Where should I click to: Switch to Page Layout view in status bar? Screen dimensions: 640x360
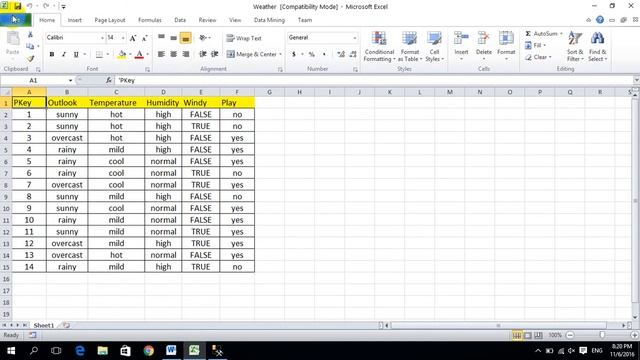(x=528, y=336)
